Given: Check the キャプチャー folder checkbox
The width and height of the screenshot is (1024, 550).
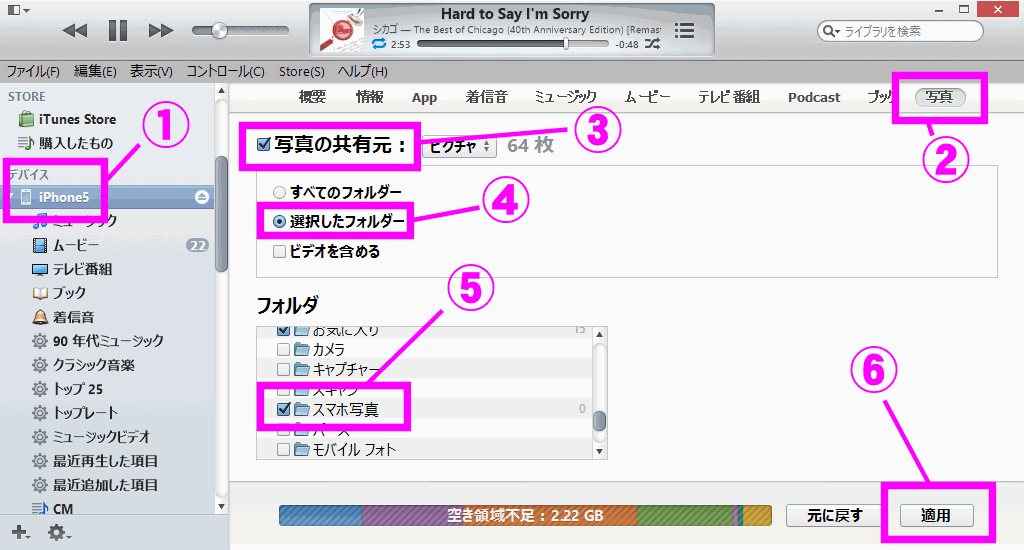Looking at the screenshot, I should point(283,370).
